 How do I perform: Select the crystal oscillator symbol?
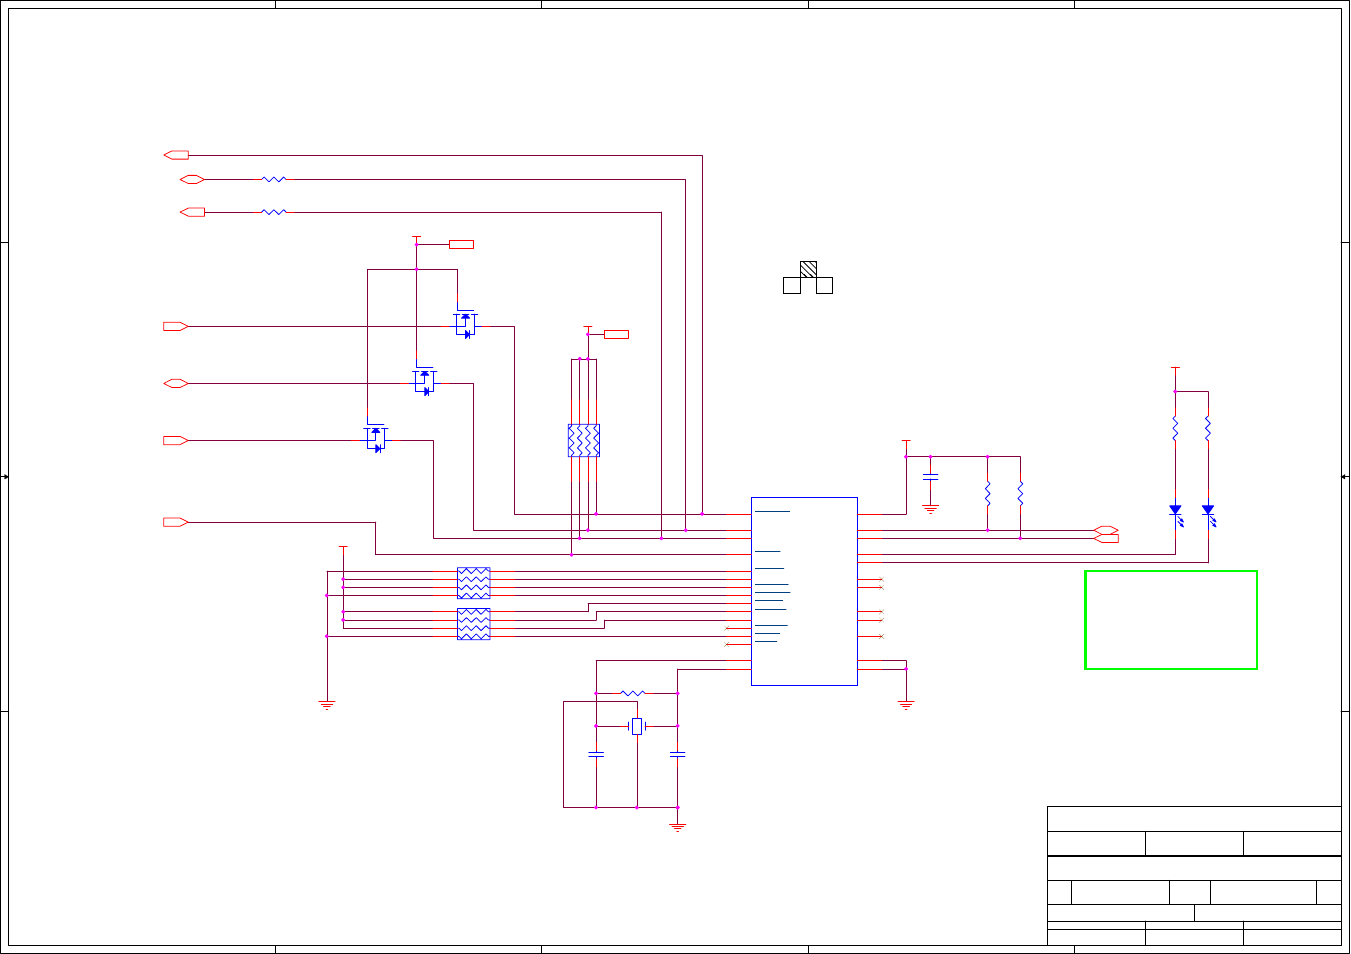pos(637,726)
